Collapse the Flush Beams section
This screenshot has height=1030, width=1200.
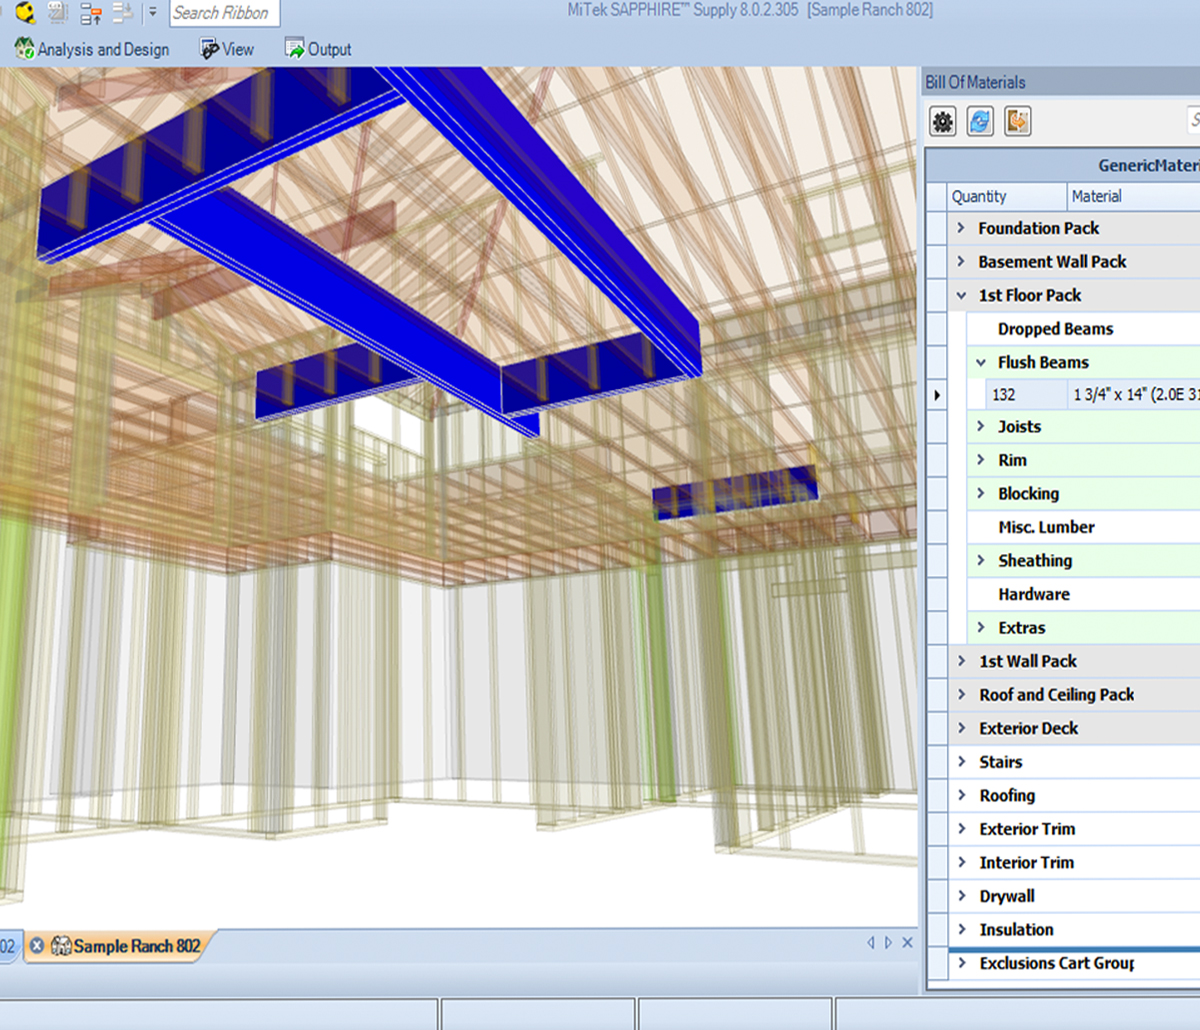980,362
